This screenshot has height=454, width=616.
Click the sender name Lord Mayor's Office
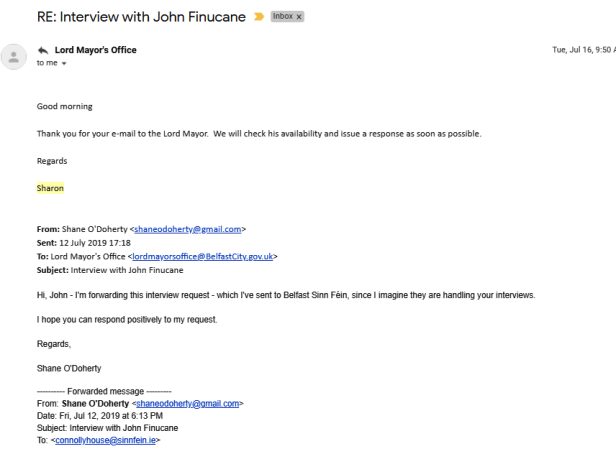[95, 50]
